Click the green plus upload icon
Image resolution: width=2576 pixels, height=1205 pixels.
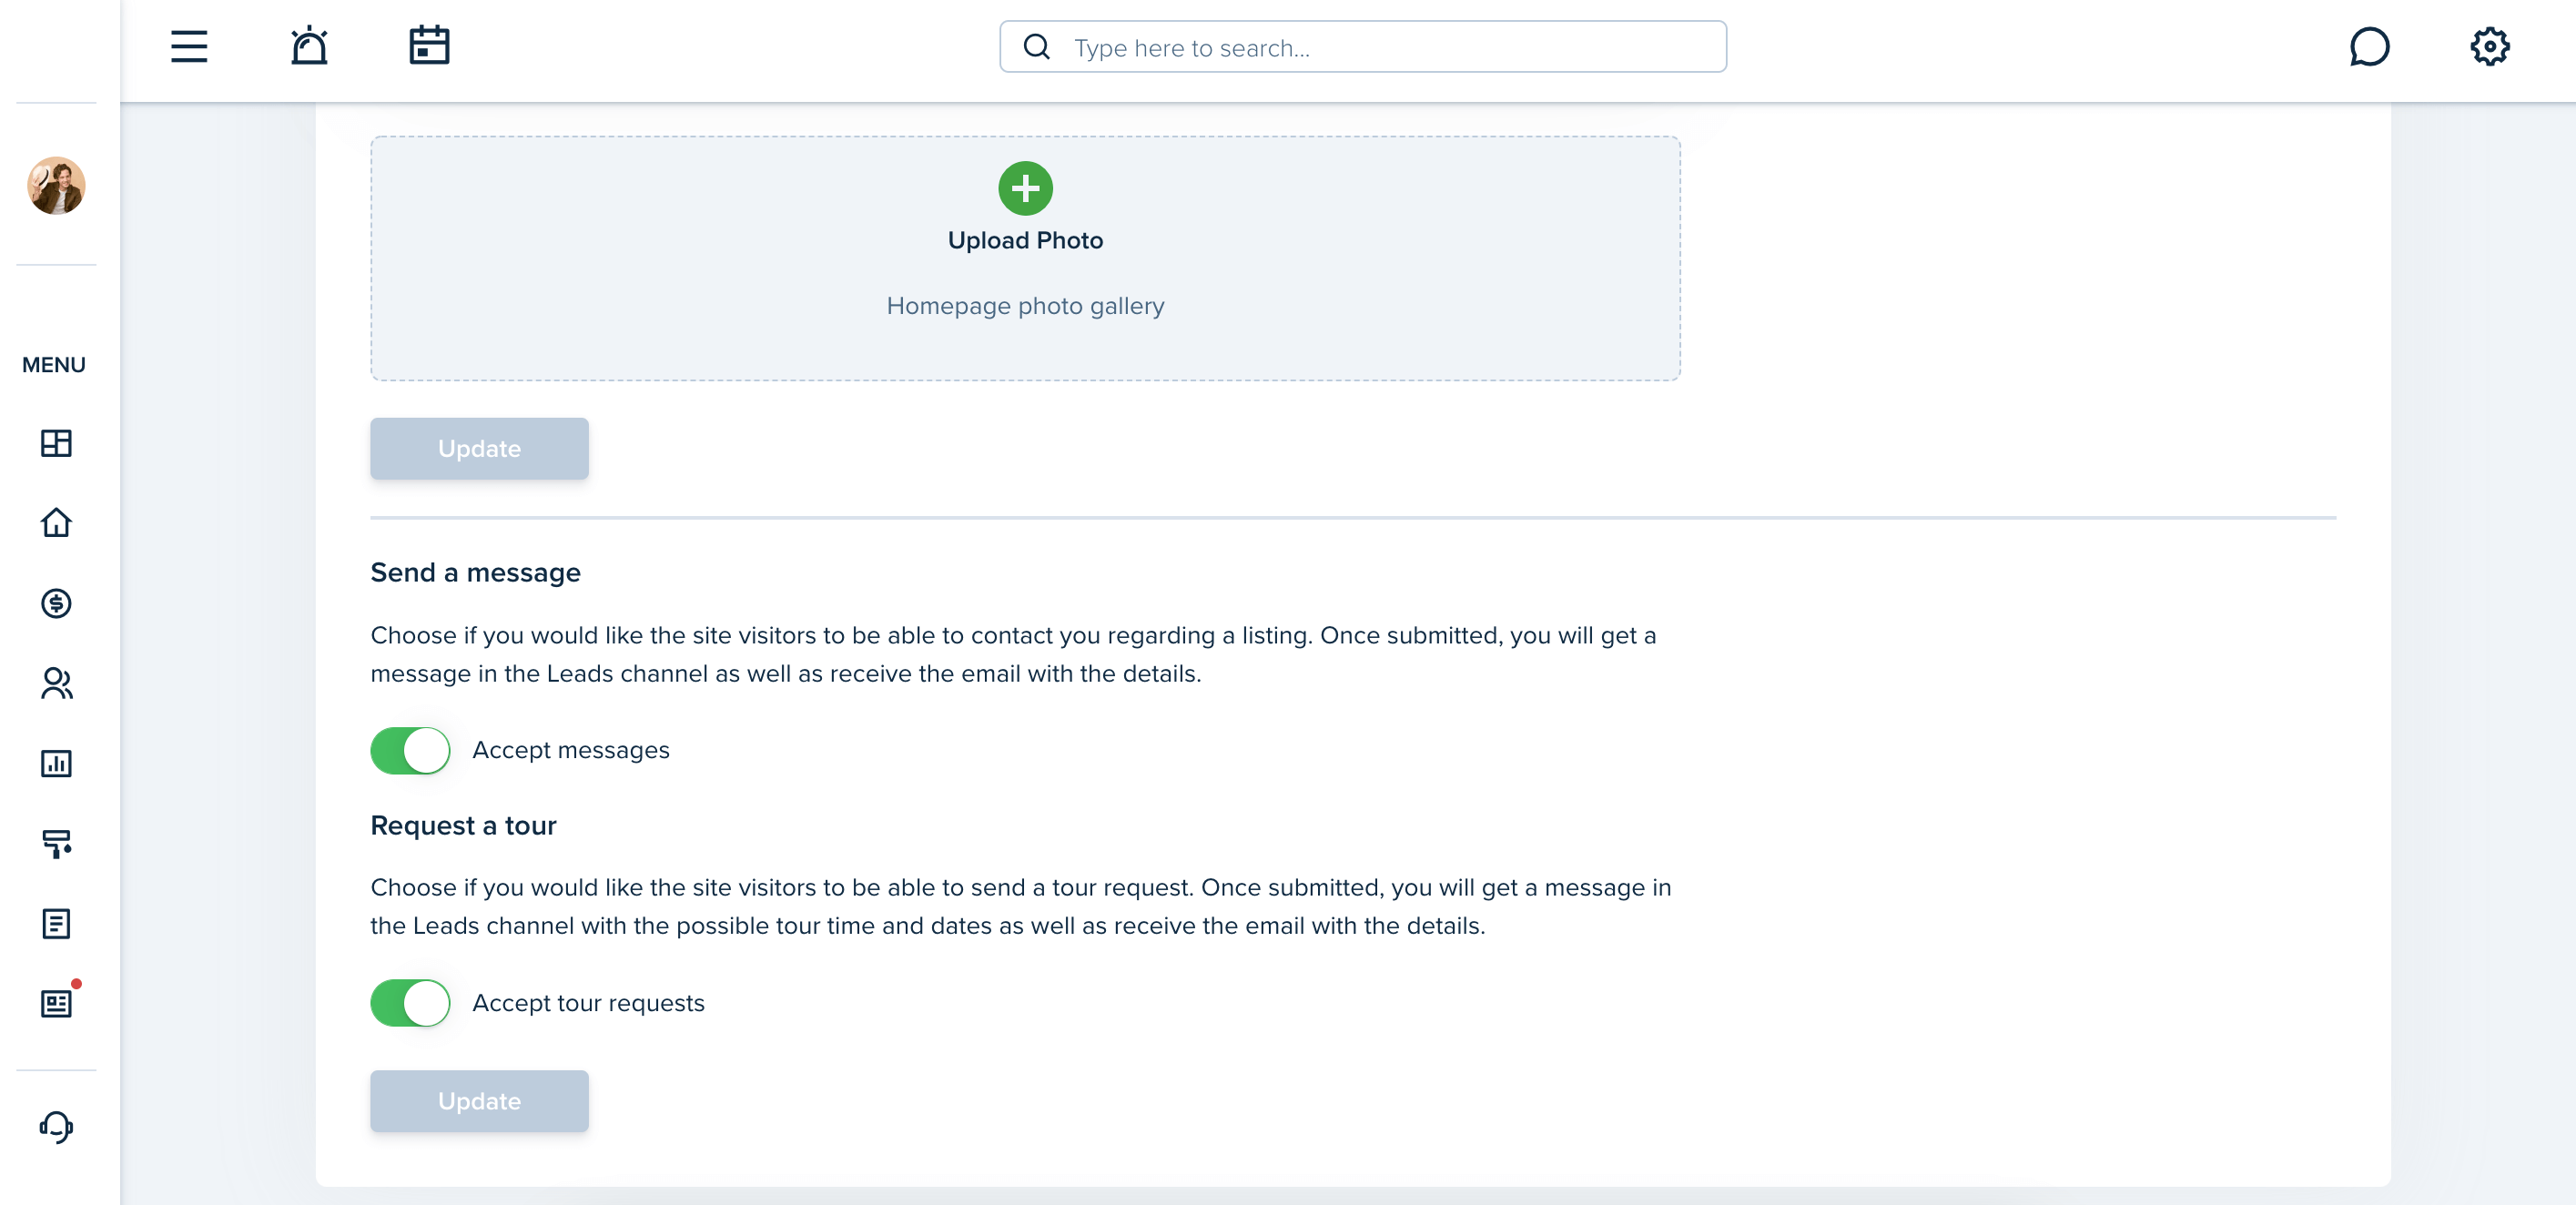point(1025,188)
